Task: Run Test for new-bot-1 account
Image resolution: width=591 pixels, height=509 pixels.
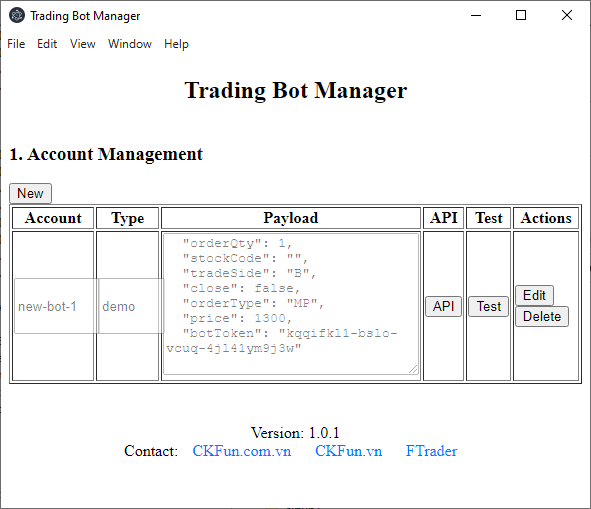Action: click(488, 307)
